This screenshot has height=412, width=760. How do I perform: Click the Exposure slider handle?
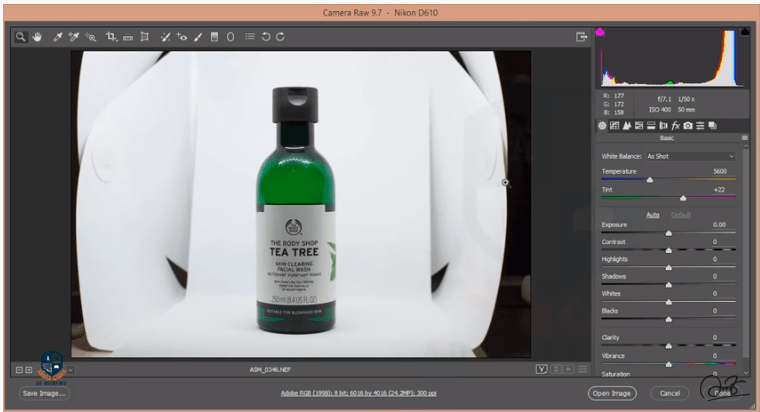pos(668,233)
